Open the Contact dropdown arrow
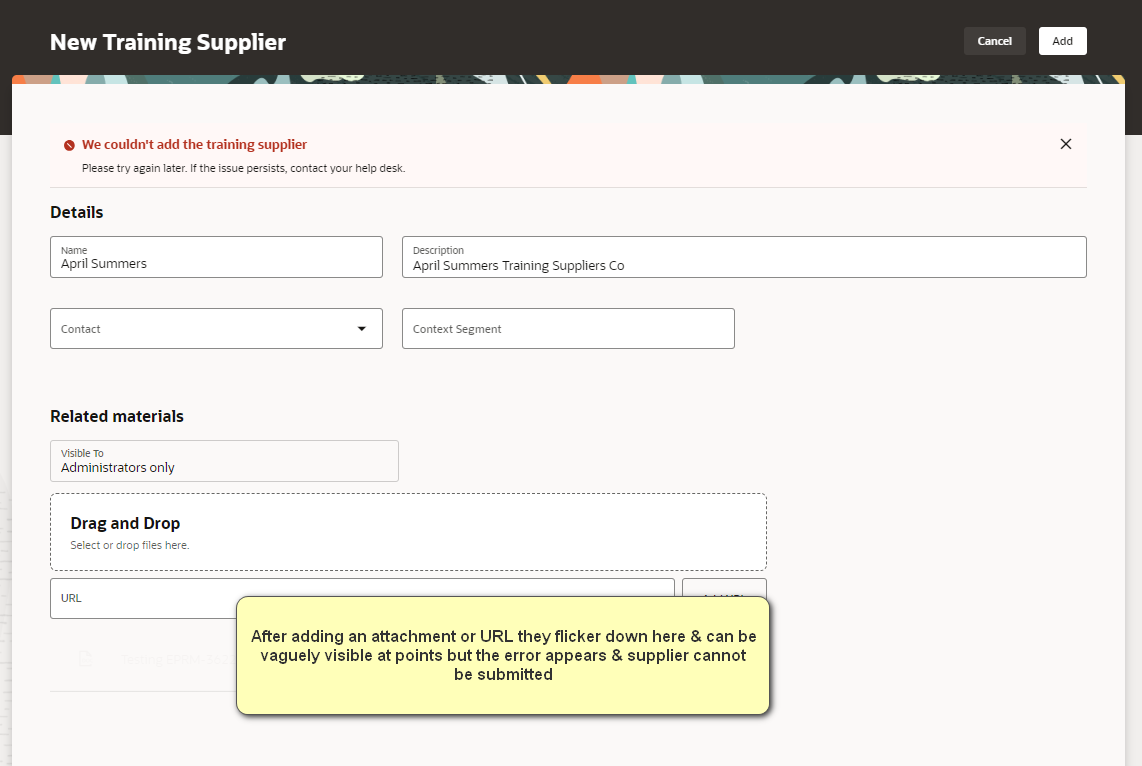This screenshot has height=766, width=1142. tap(361, 328)
